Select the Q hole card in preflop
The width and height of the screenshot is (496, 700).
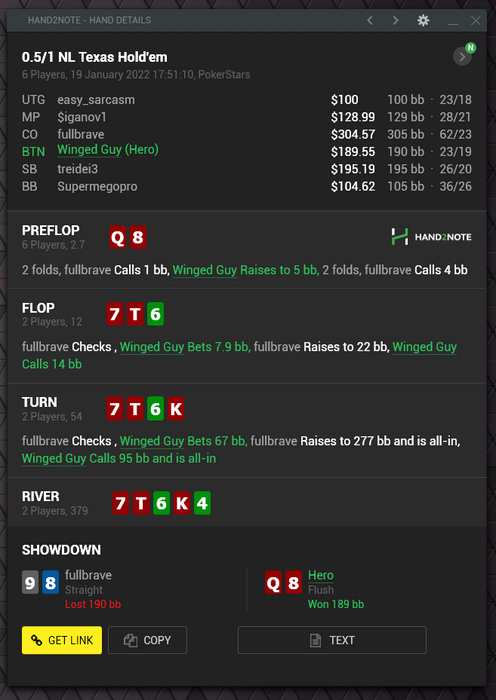117,237
